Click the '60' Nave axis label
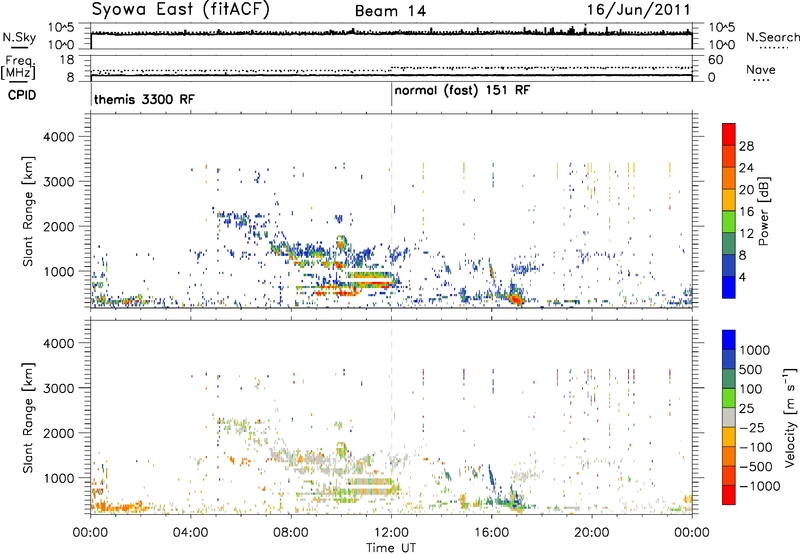The height and width of the screenshot is (554, 800). coord(715,60)
